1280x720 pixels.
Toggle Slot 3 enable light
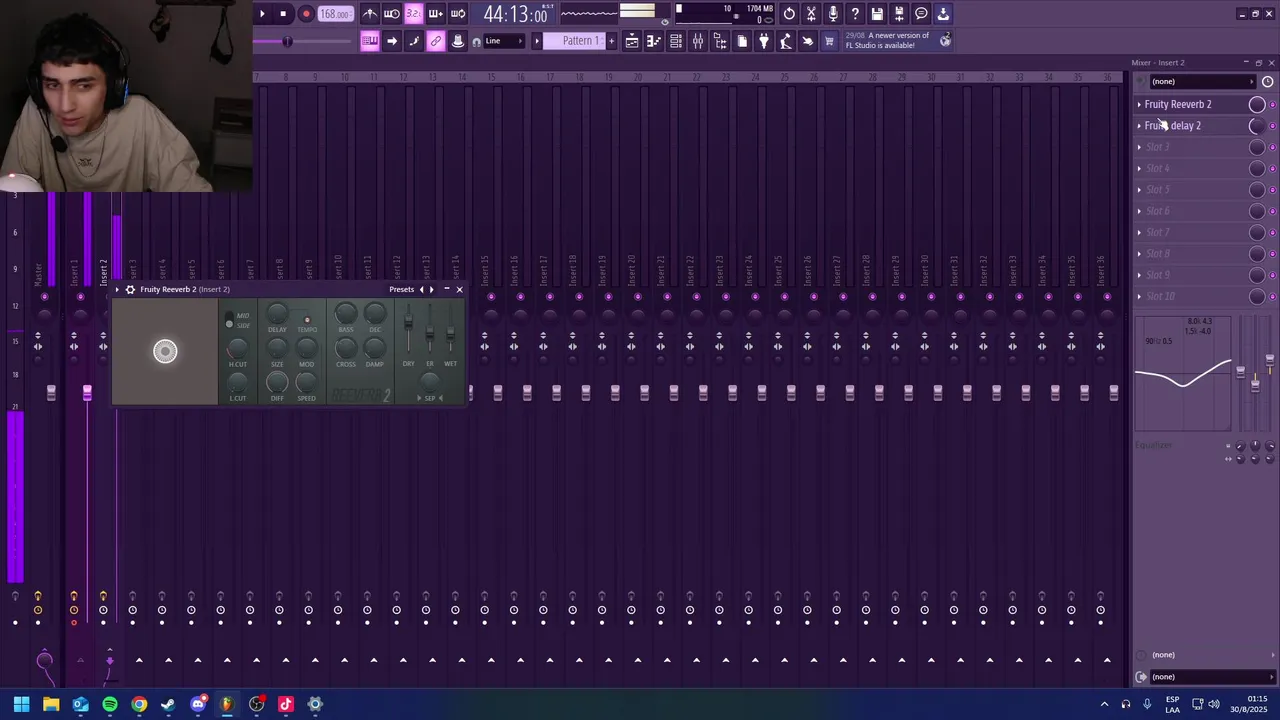point(1272,147)
